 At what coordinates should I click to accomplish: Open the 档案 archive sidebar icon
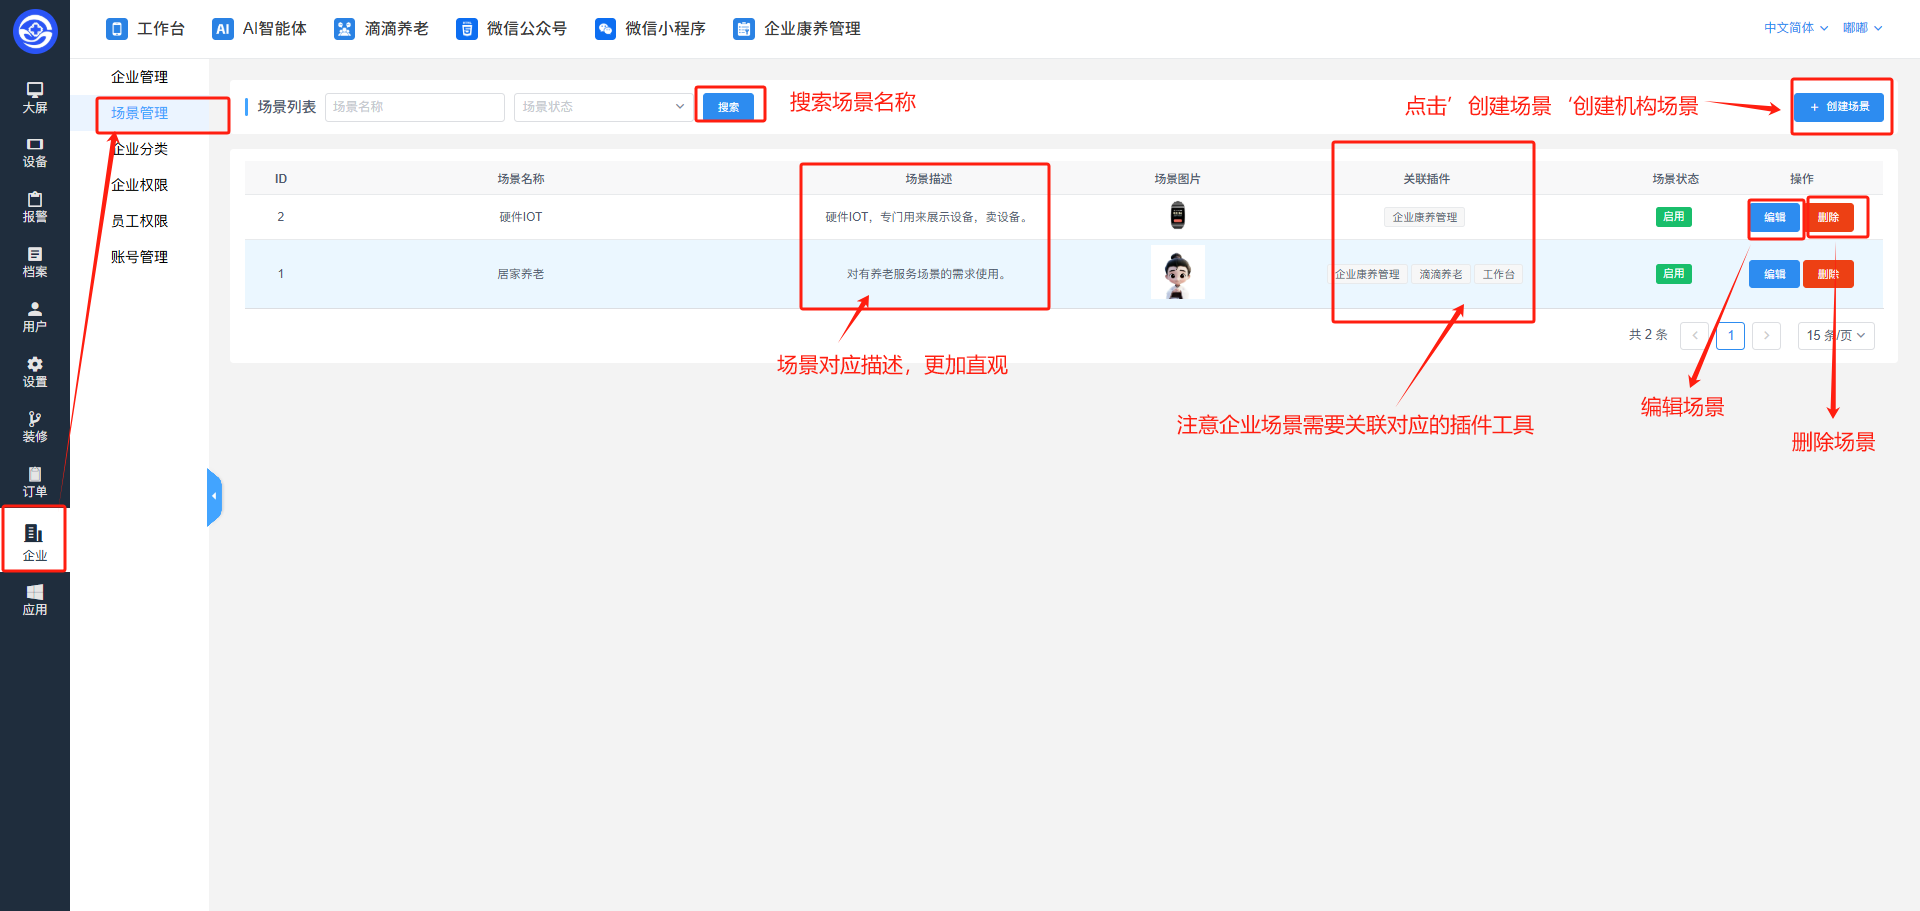[35, 262]
